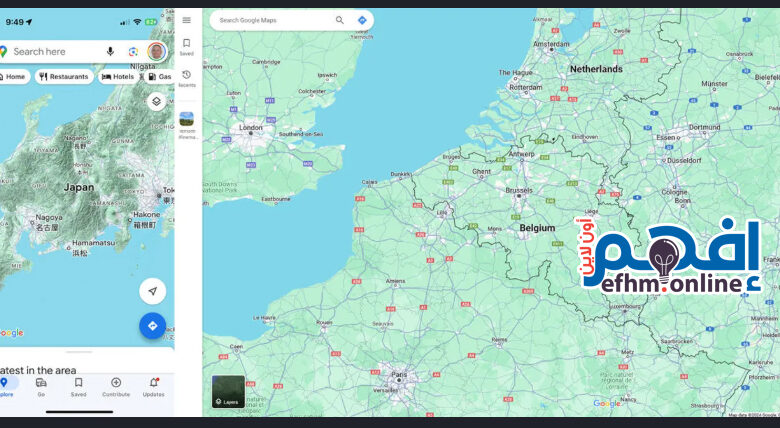Viewport: 780px width, 428px height.
Task: Open the profile avatar in mobile app
Action: pyautogui.click(x=156, y=51)
